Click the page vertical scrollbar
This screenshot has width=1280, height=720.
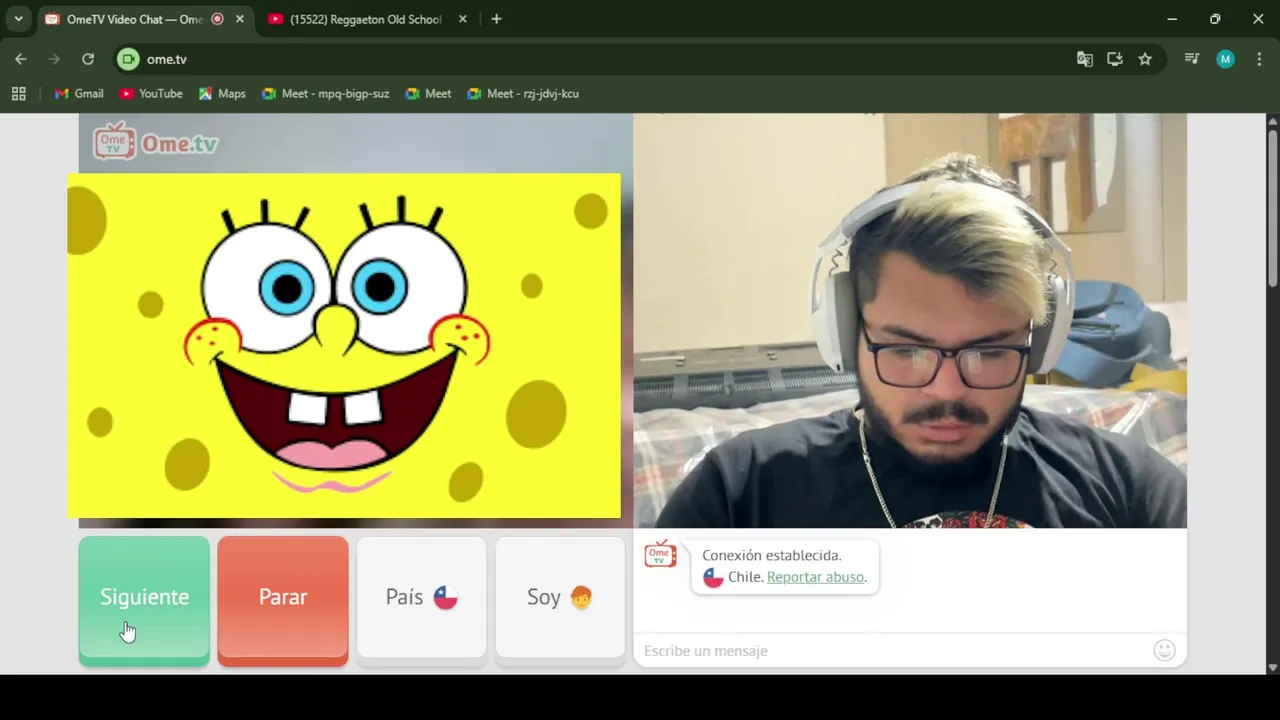(1273, 210)
